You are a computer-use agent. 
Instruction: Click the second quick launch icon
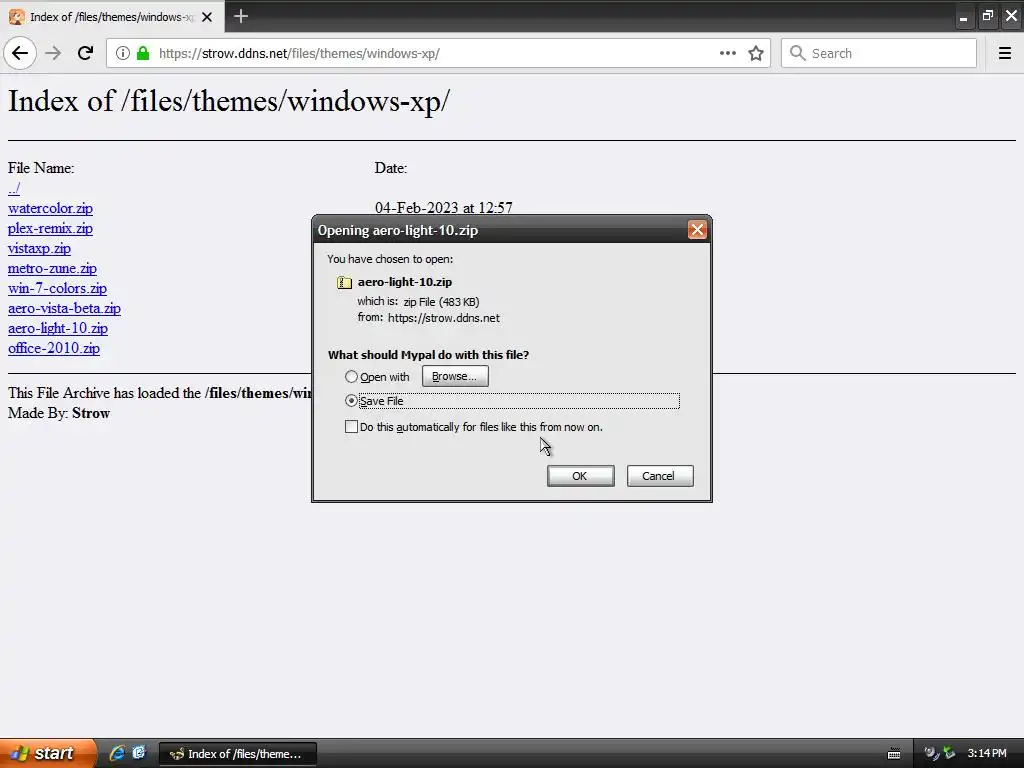point(139,753)
